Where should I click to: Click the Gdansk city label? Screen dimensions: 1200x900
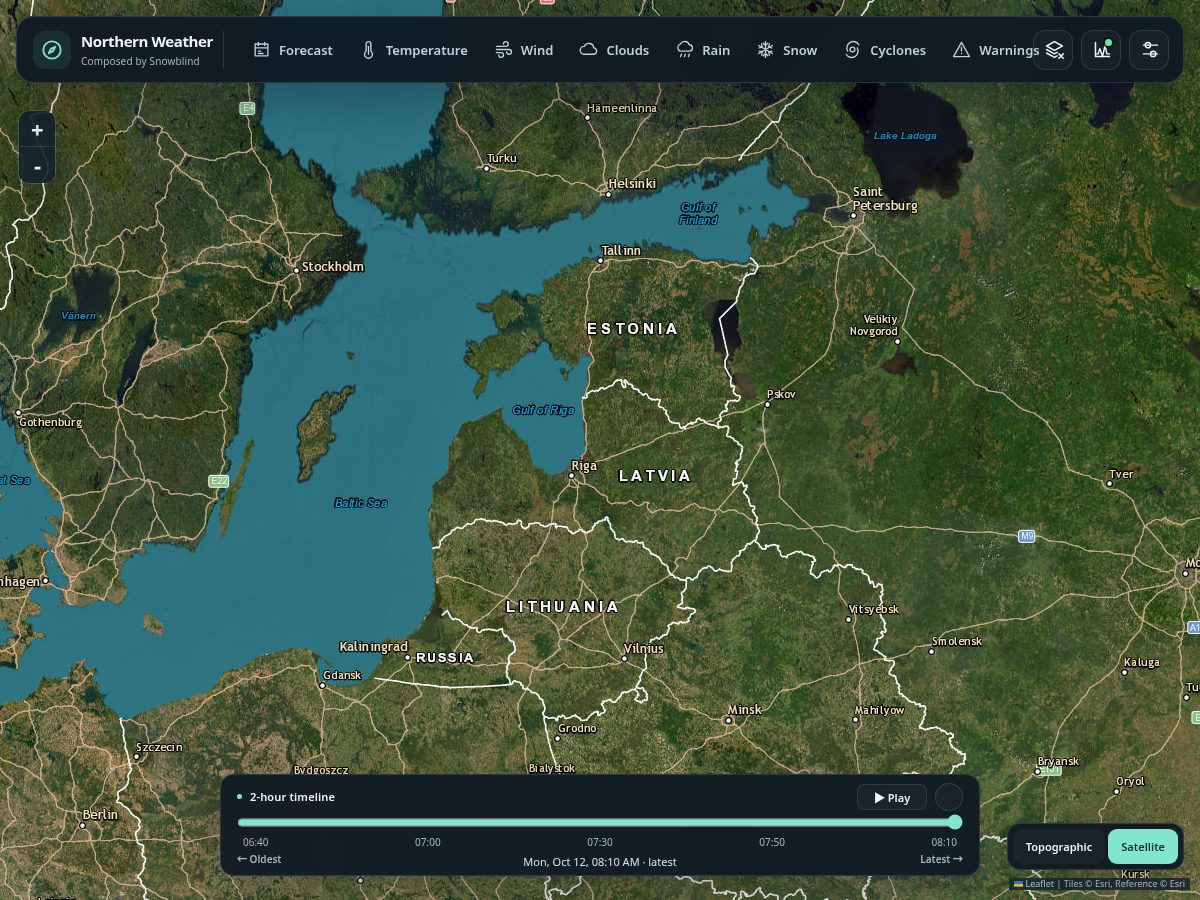click(341, 675)
